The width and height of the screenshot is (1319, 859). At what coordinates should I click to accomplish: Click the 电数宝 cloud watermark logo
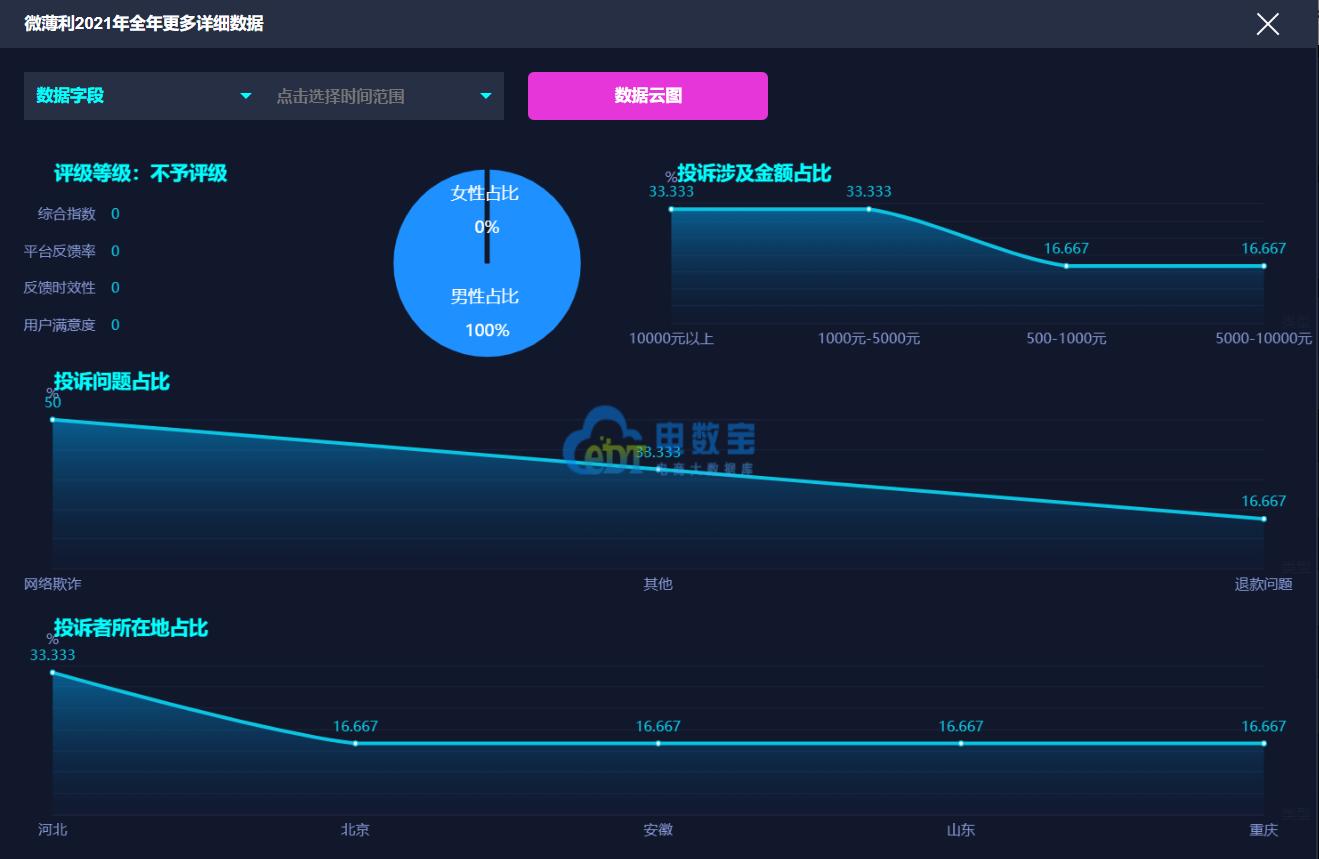pyautogui.click(x=659, y=441)
